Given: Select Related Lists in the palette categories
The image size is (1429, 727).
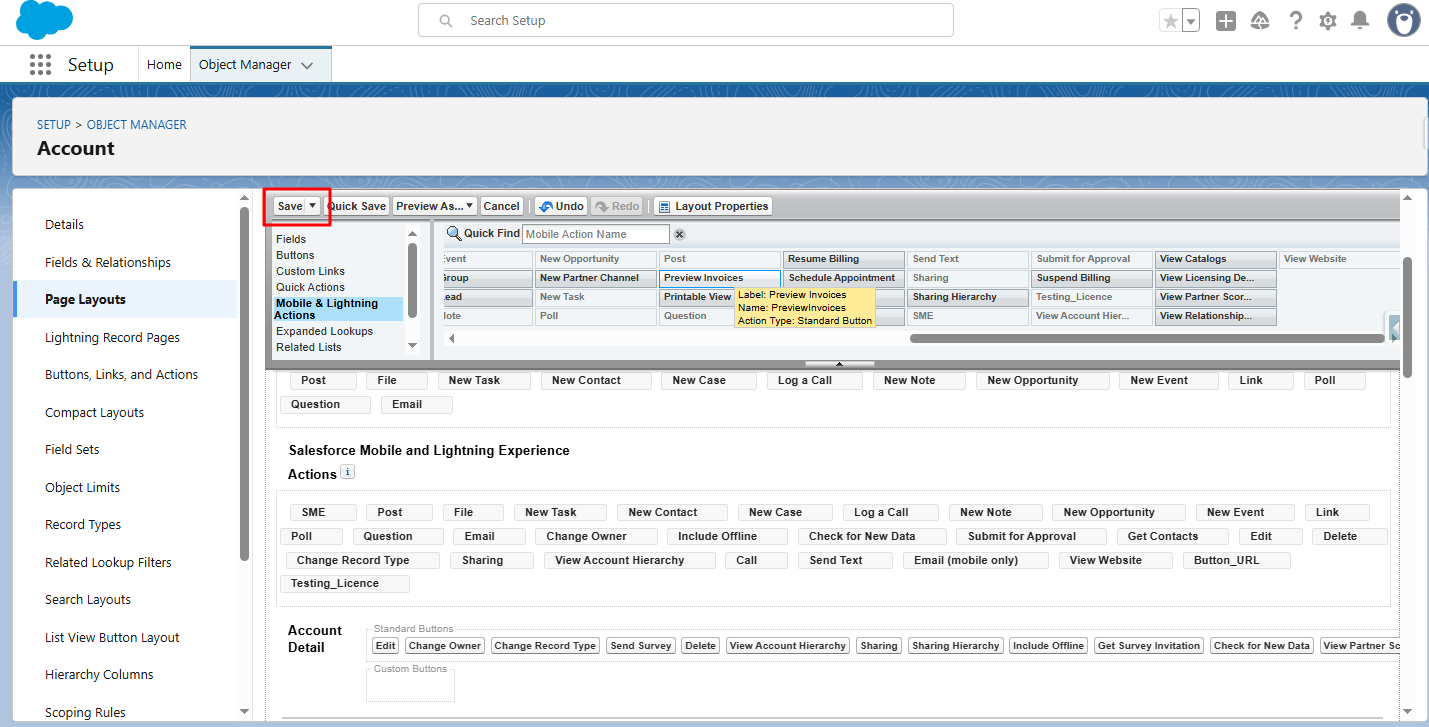Looking at the screenshot, I should point(308,347).
